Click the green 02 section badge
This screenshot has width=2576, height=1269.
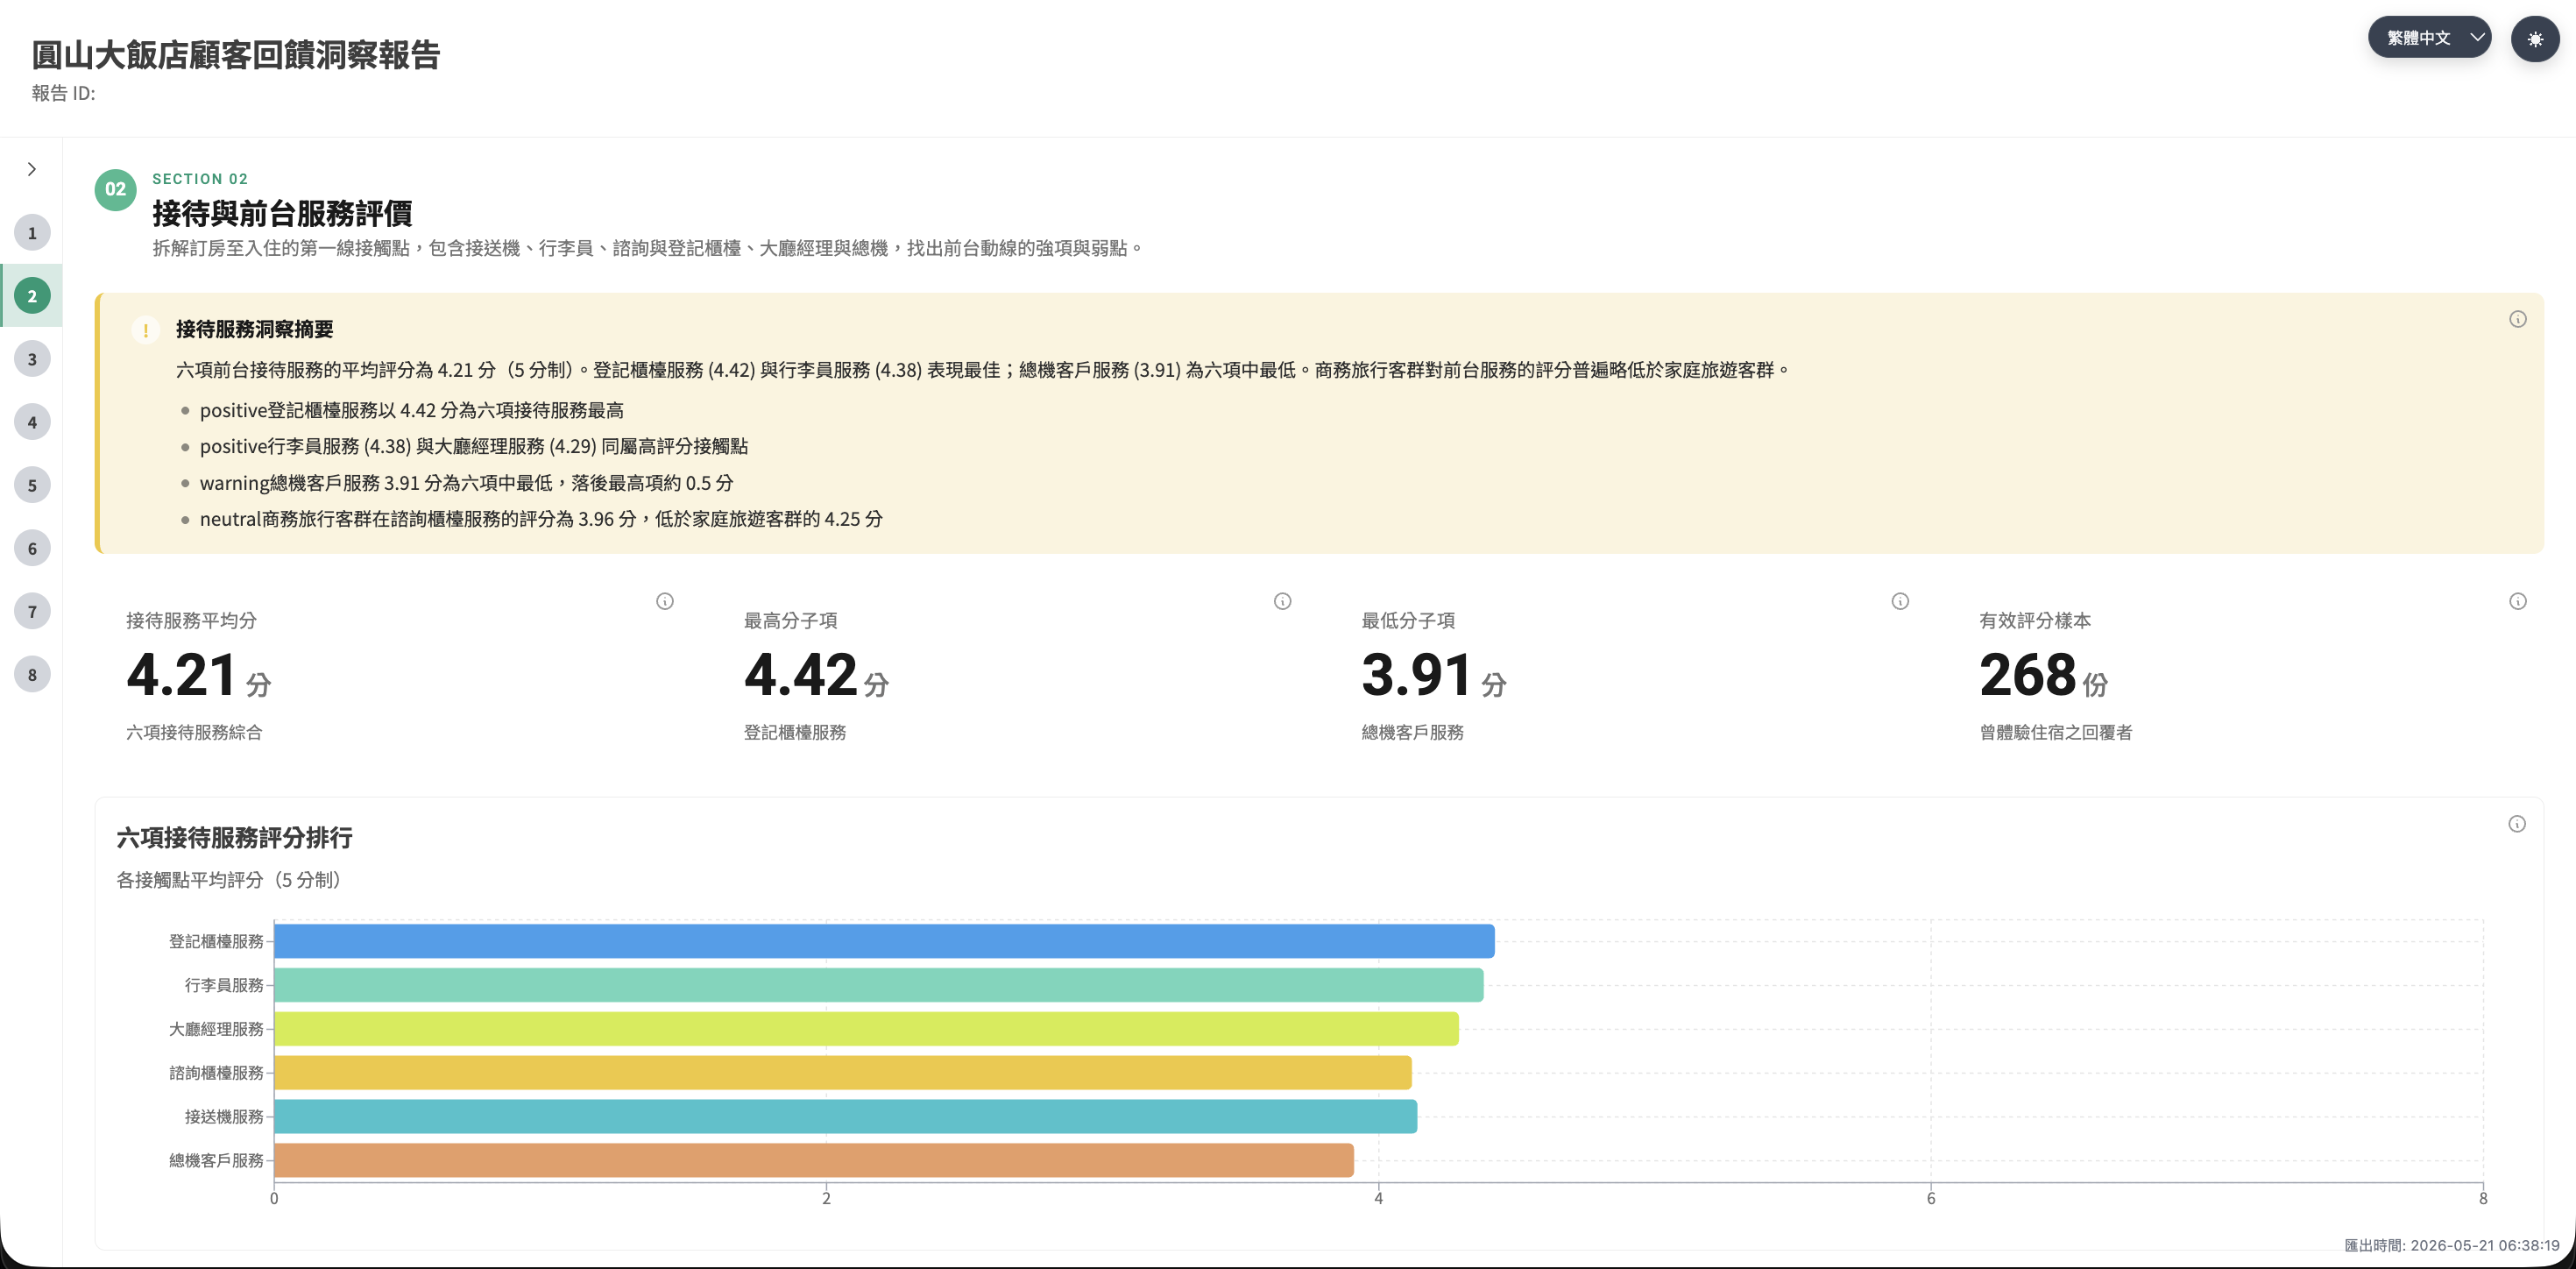pyautogui.click(x=116, y=189)
